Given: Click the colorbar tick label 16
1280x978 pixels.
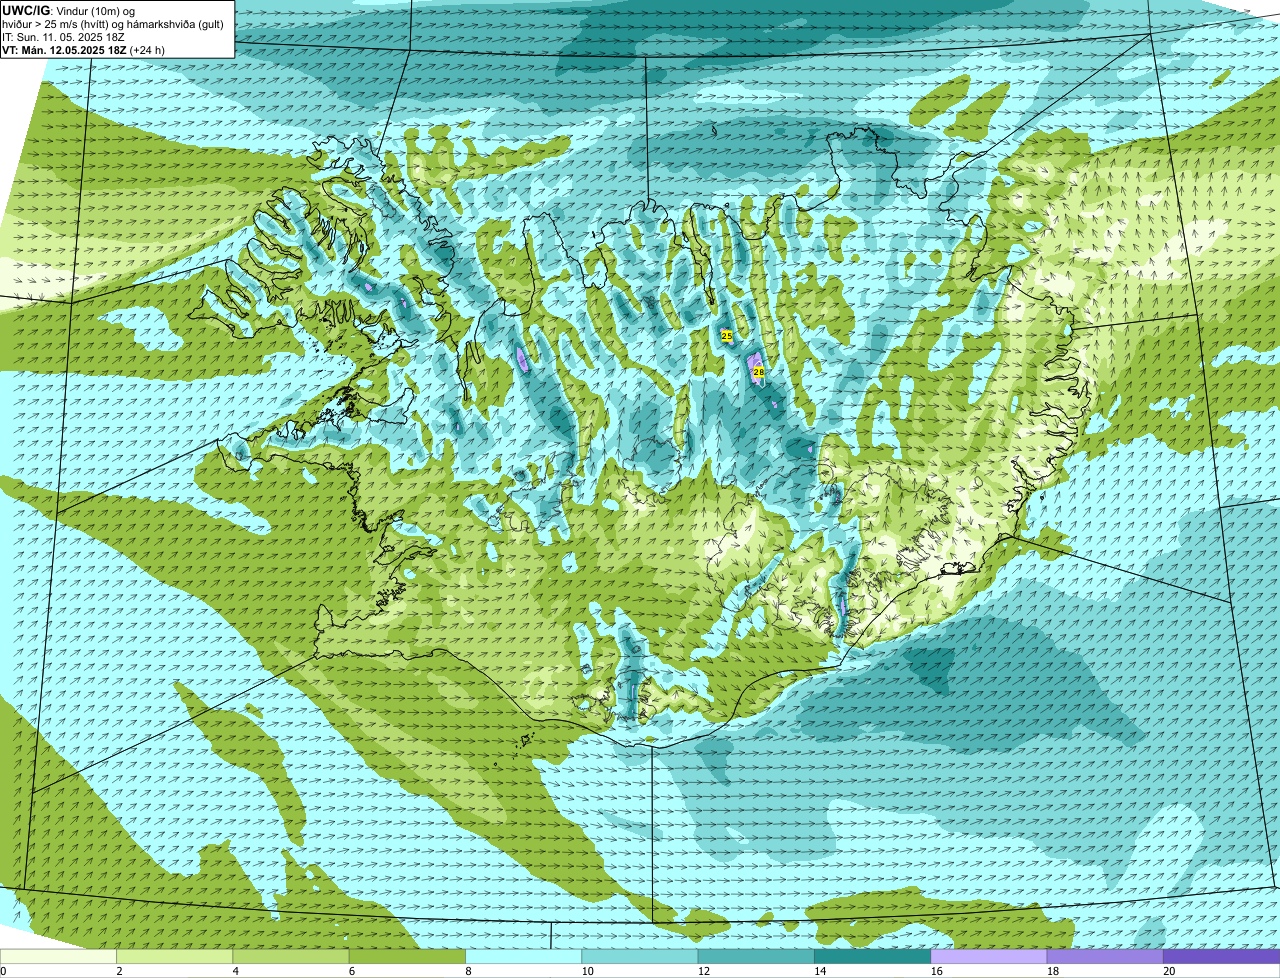Looking at the screenshot, I should pyautogui.click(x=936, y=971).
